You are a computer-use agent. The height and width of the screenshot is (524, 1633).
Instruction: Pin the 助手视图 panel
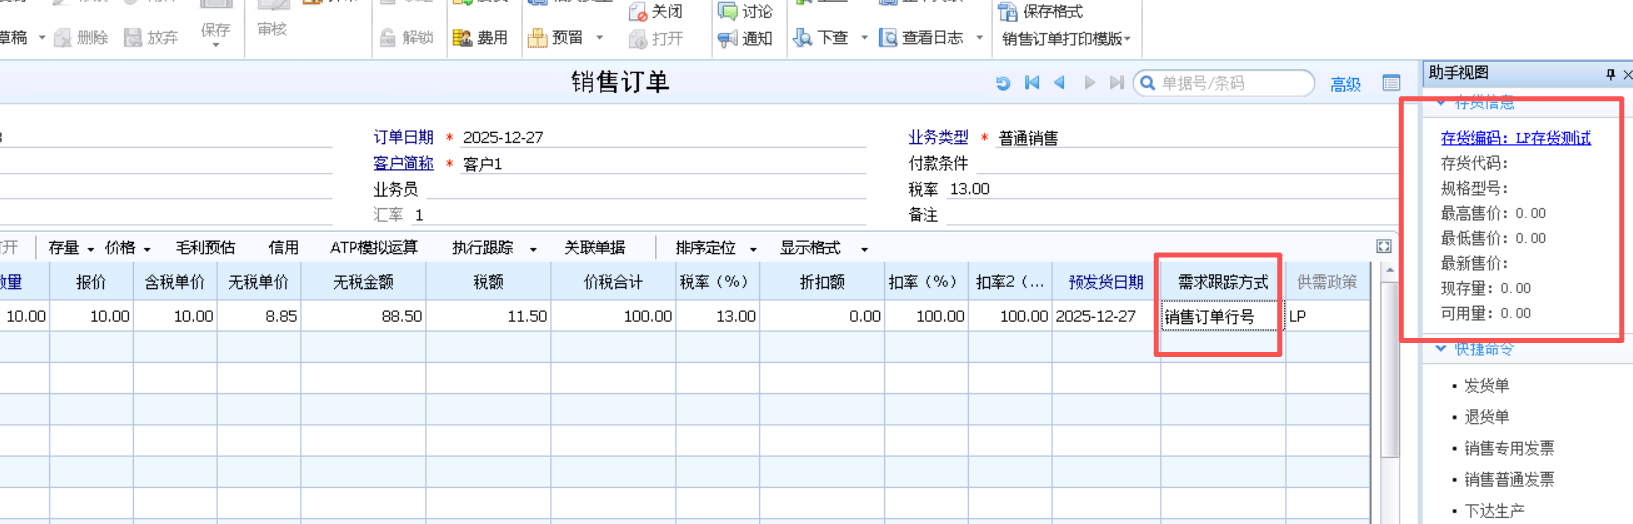click(1610, 74)
